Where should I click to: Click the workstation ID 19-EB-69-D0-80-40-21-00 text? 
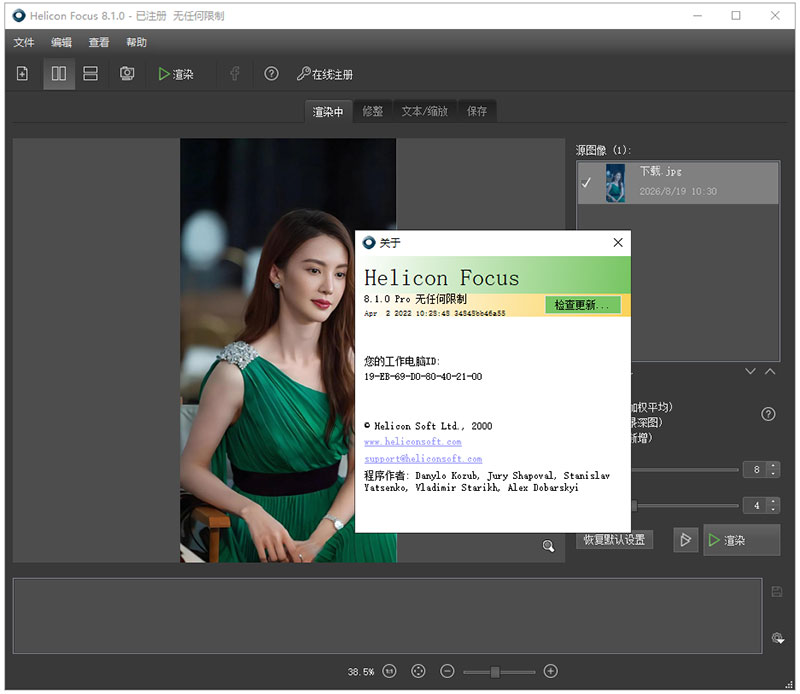coord(423,377)
